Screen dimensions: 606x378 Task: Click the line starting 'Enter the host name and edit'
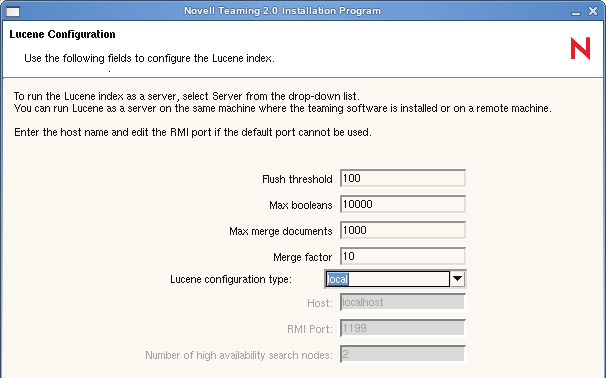coord(193,133)
